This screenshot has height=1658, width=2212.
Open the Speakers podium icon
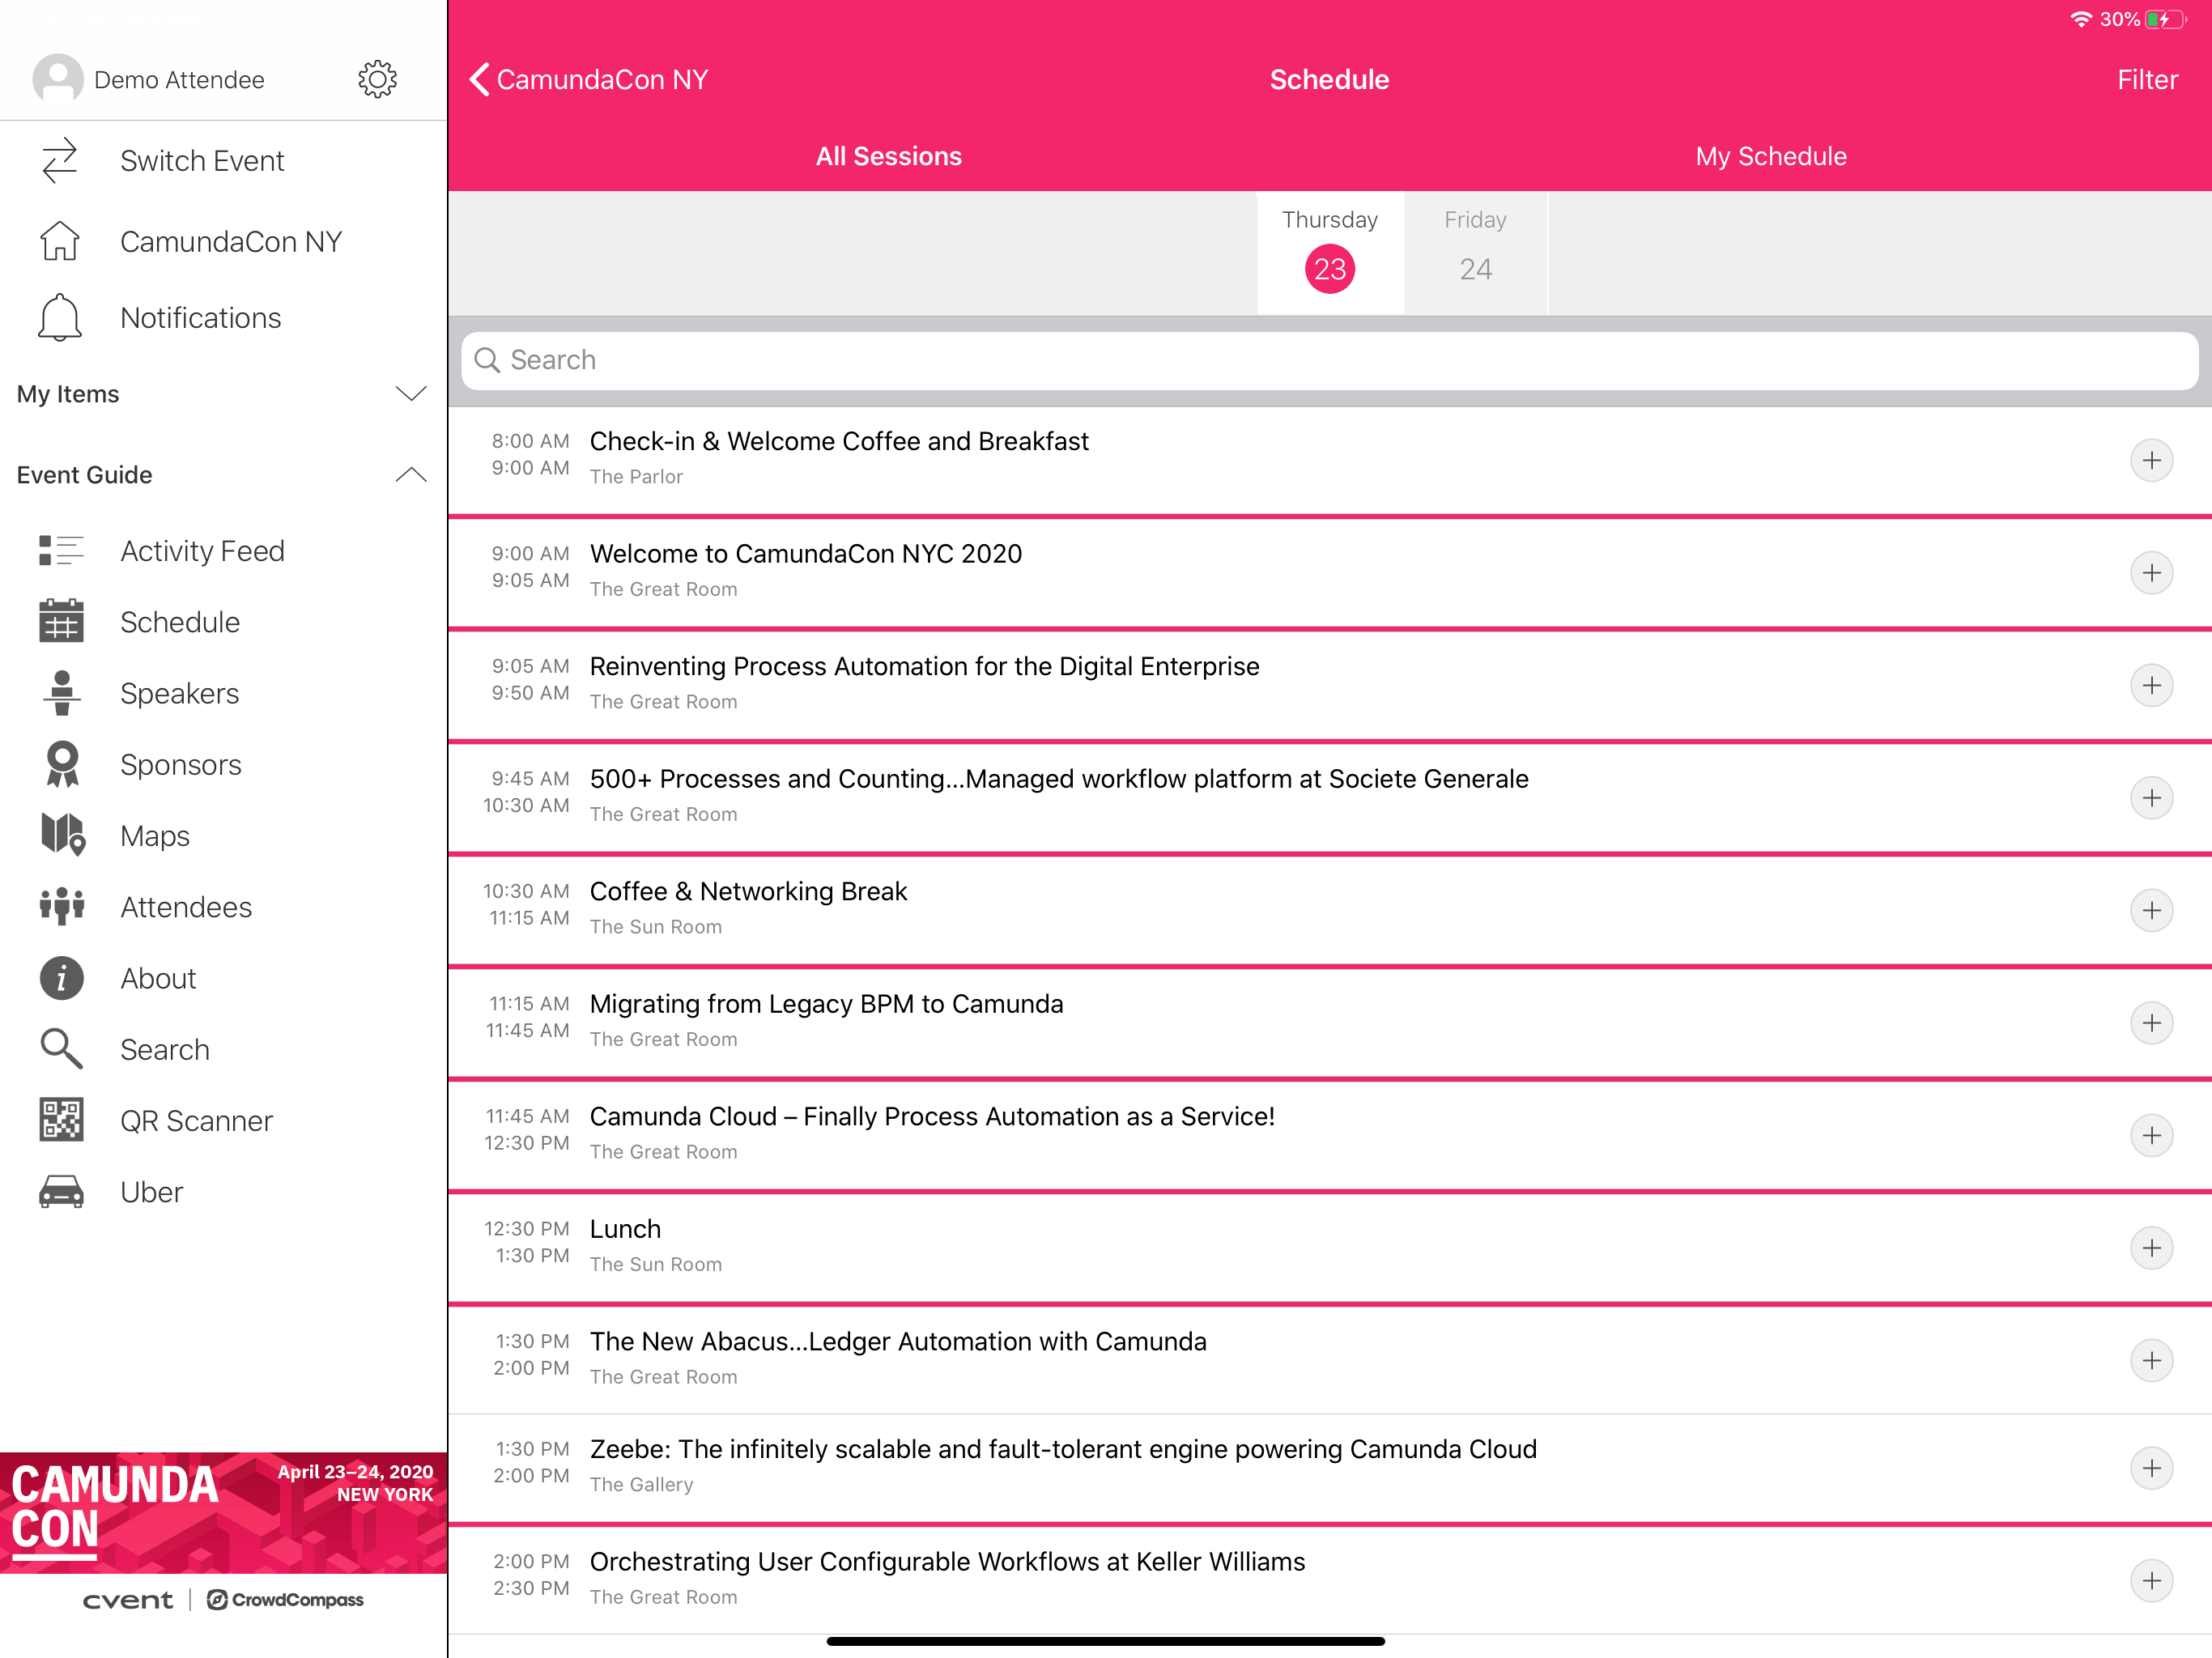[61, 693]
